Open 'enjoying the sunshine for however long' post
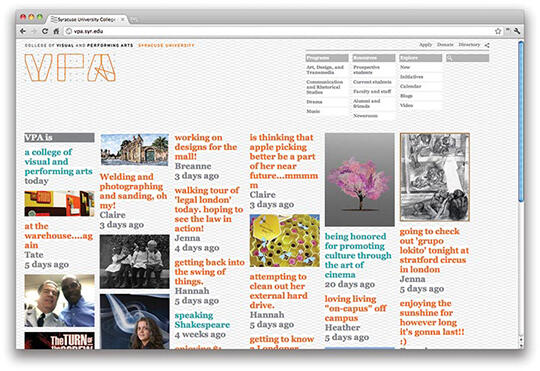Viewport: 540px width, 371px height. pos(432,322)
